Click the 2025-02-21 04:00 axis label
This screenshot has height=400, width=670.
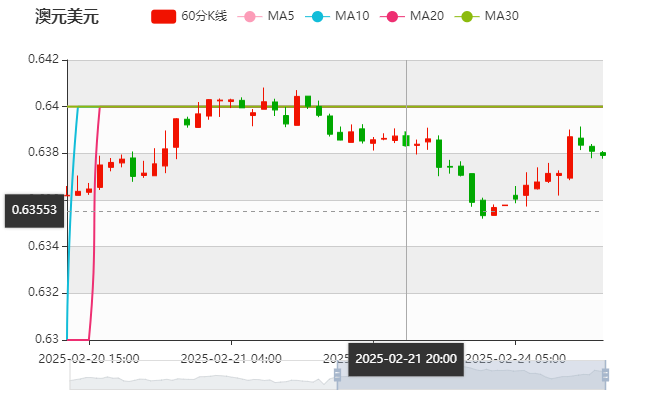coord(231,359)
